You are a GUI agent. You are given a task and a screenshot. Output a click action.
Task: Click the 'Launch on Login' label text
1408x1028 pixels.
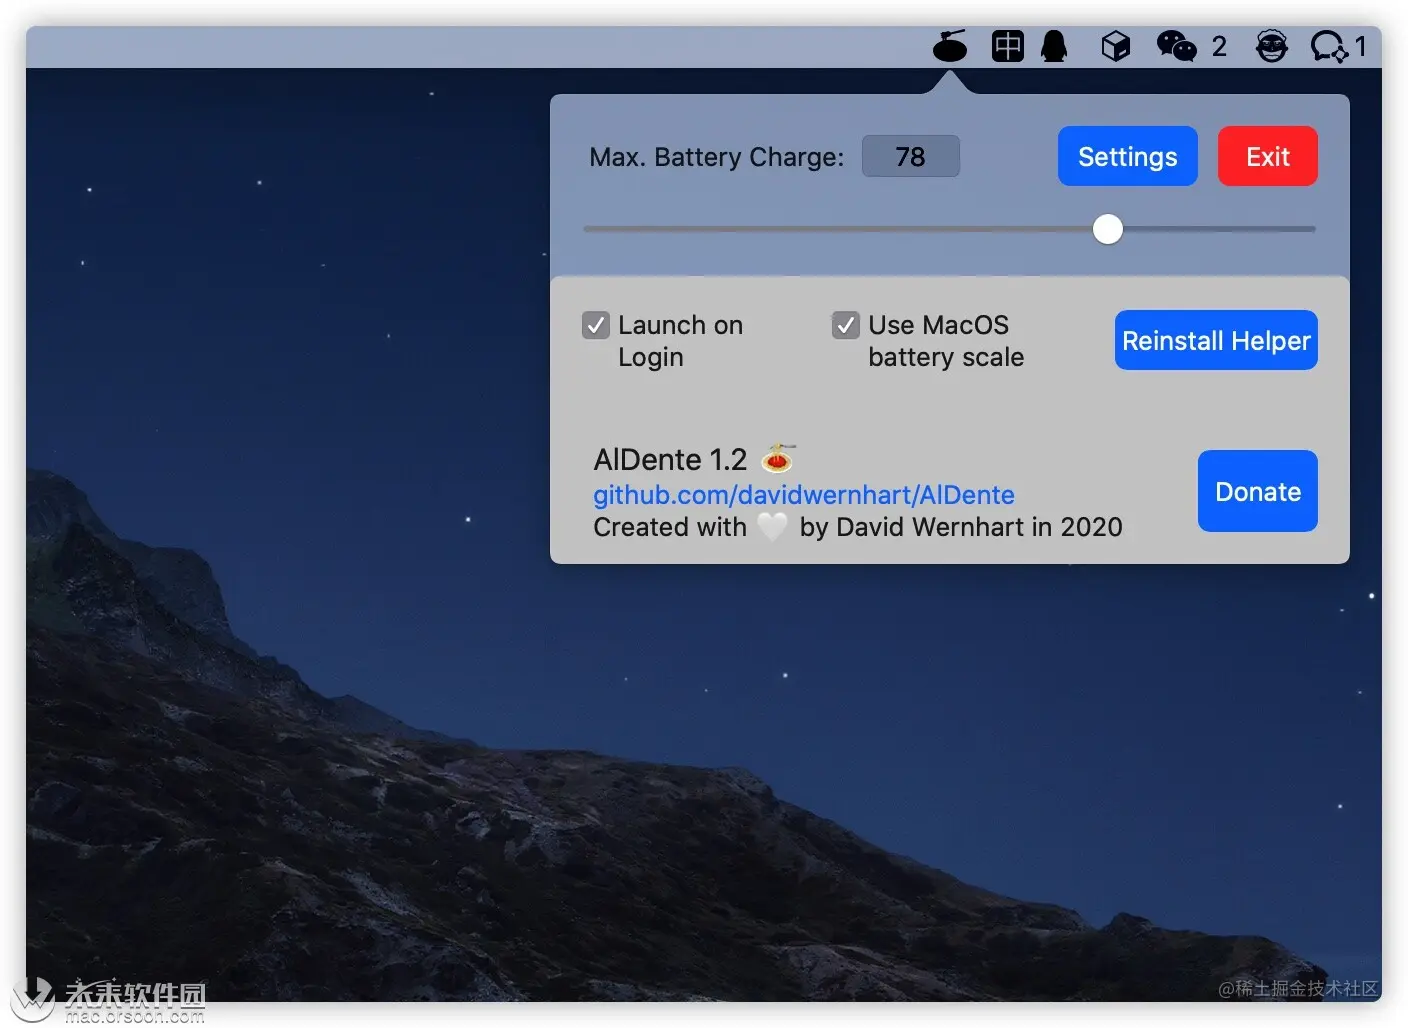(x=680, y=341)
